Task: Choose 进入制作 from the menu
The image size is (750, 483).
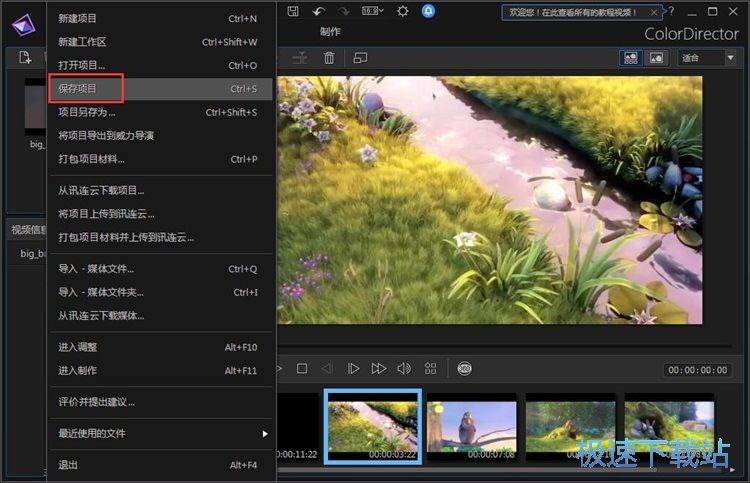Action: (161, 371)
